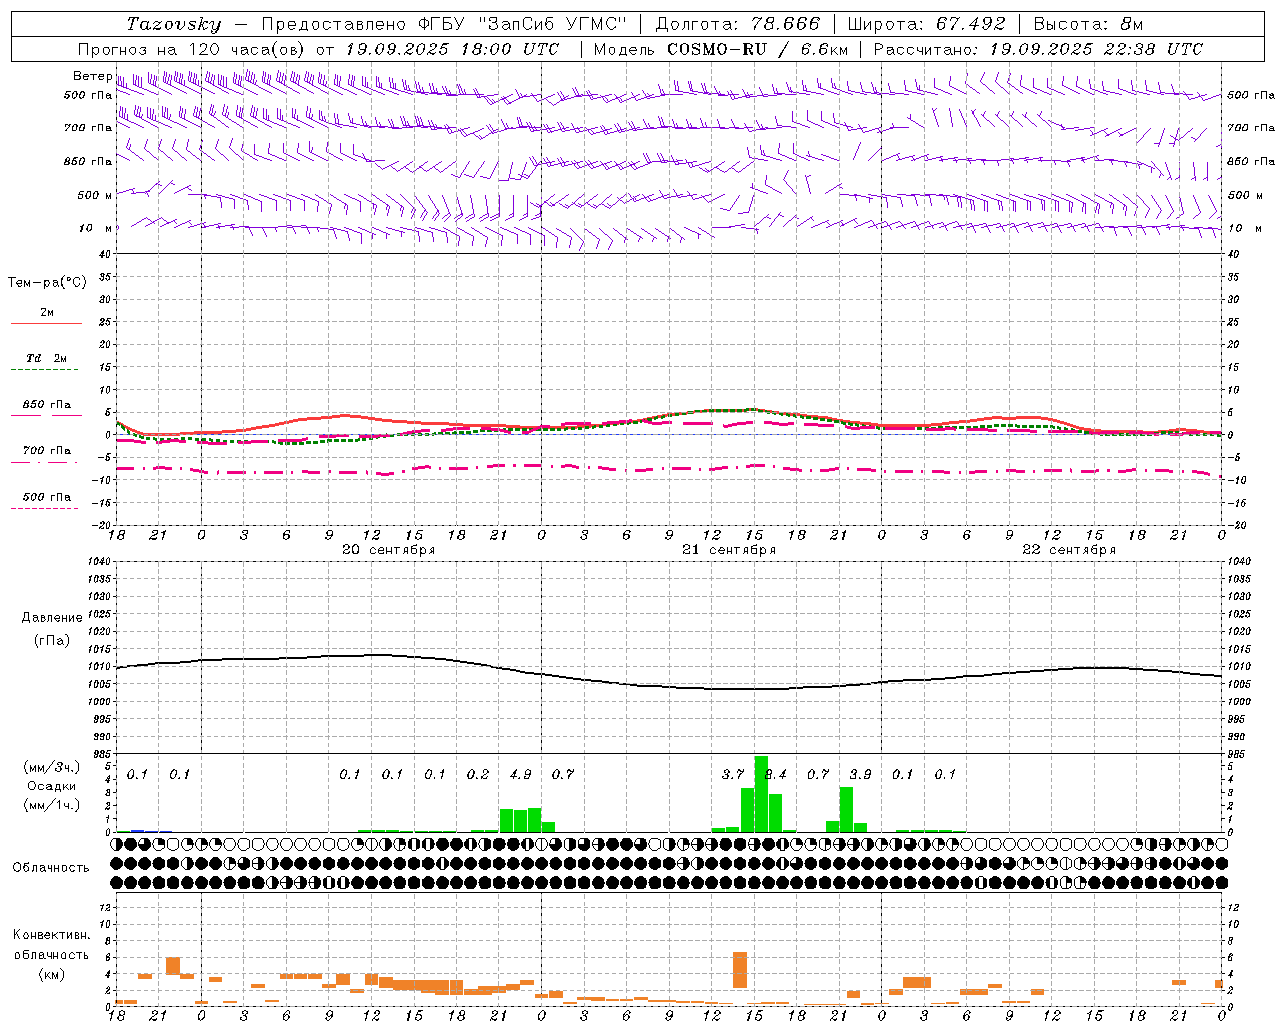1280x1024 pixels.
Task: Click the 21 сентября date label
Action: [728, 550]
